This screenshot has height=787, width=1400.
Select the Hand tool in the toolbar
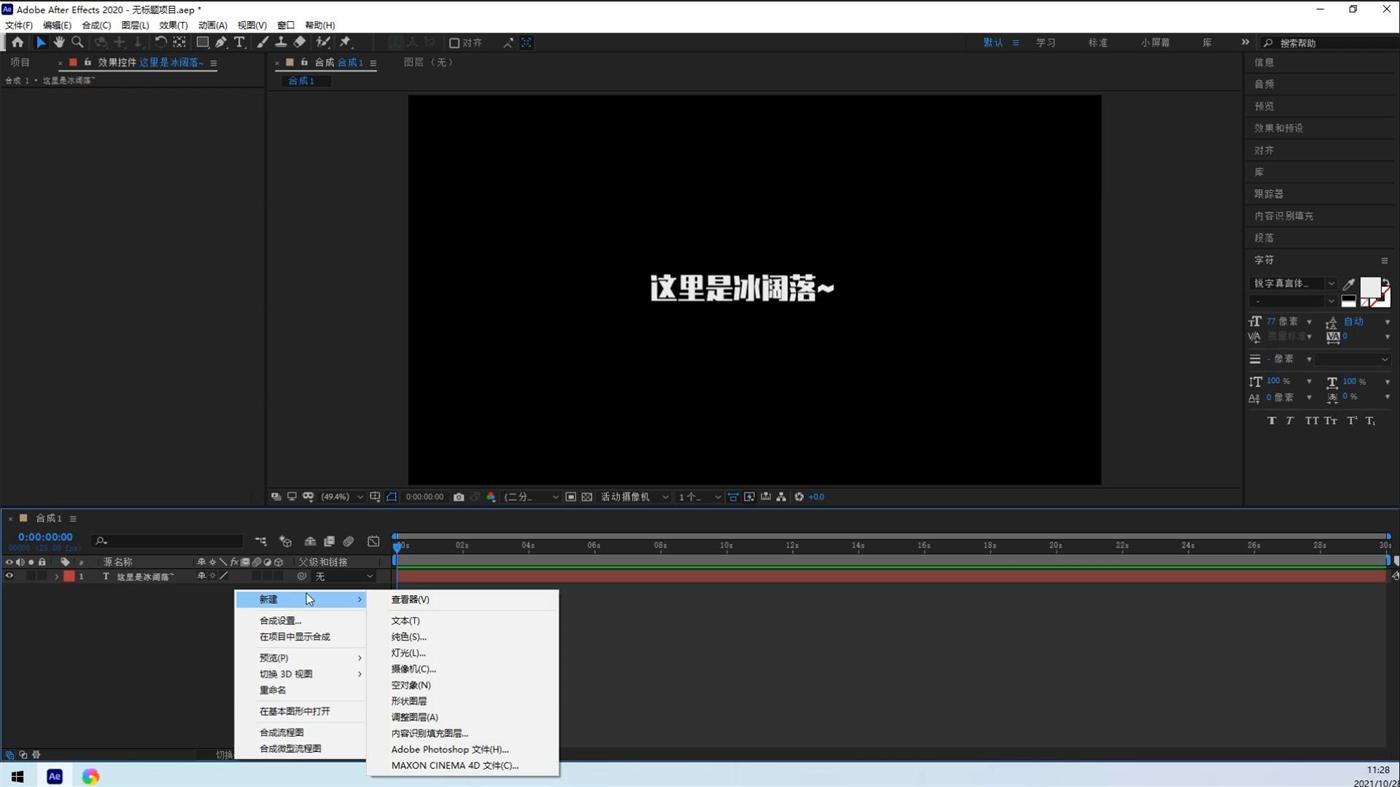tap(58, 42)
